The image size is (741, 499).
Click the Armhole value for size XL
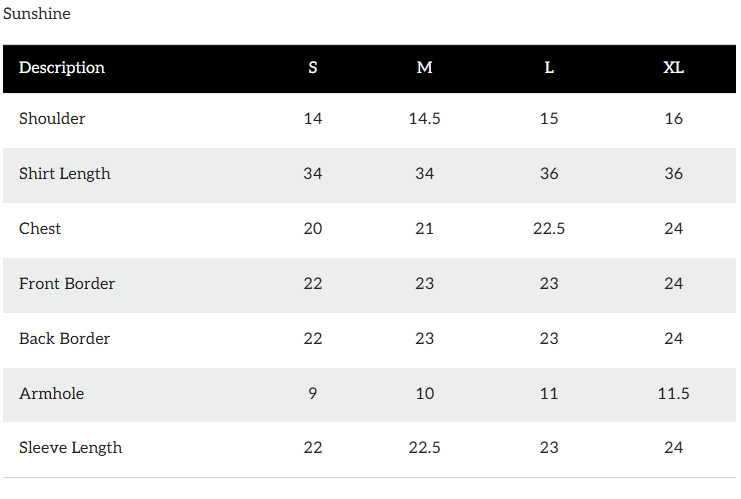[674, 394]
